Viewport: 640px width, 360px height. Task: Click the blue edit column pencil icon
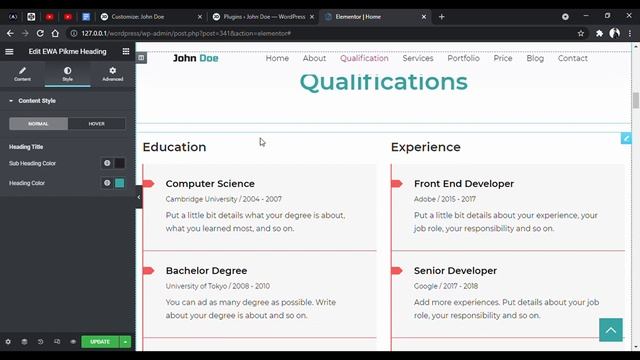click(626, 138)
